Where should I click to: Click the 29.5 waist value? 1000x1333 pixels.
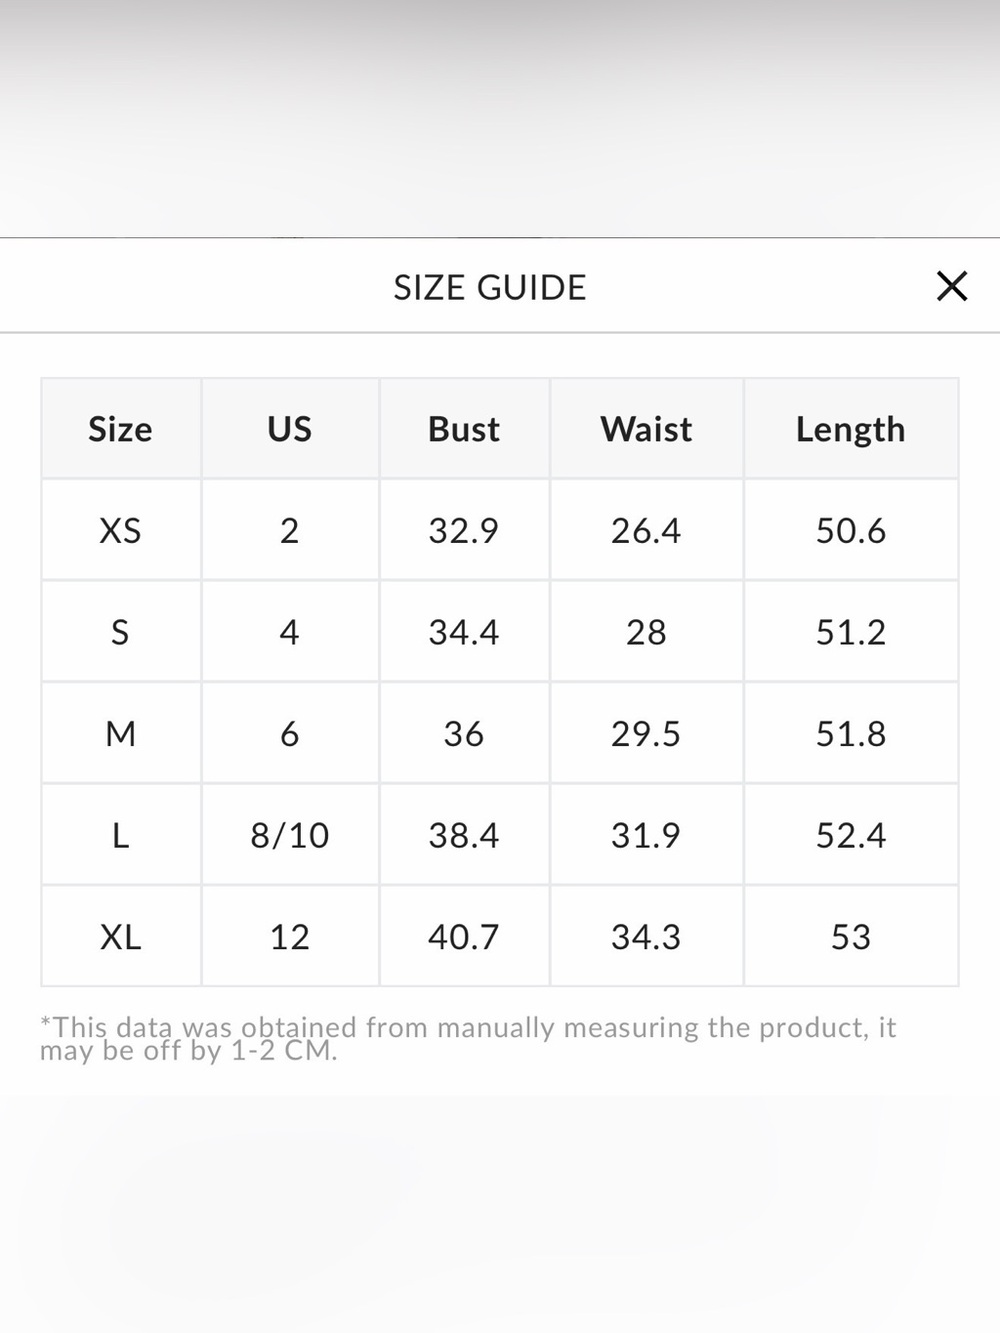click(646, 734)
